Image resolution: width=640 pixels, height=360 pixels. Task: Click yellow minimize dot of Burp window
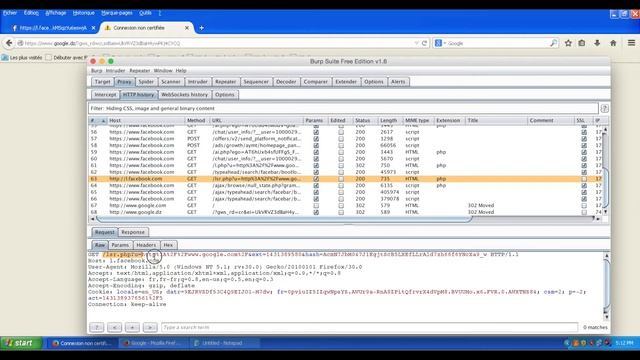(x=102, y=61)
